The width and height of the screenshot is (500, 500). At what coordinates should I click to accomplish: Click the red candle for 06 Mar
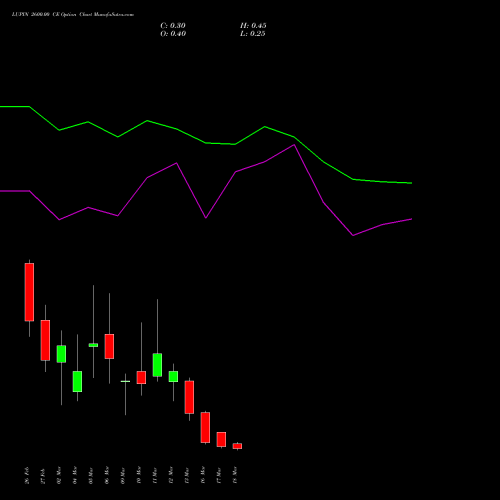click(x=109, y=346)
